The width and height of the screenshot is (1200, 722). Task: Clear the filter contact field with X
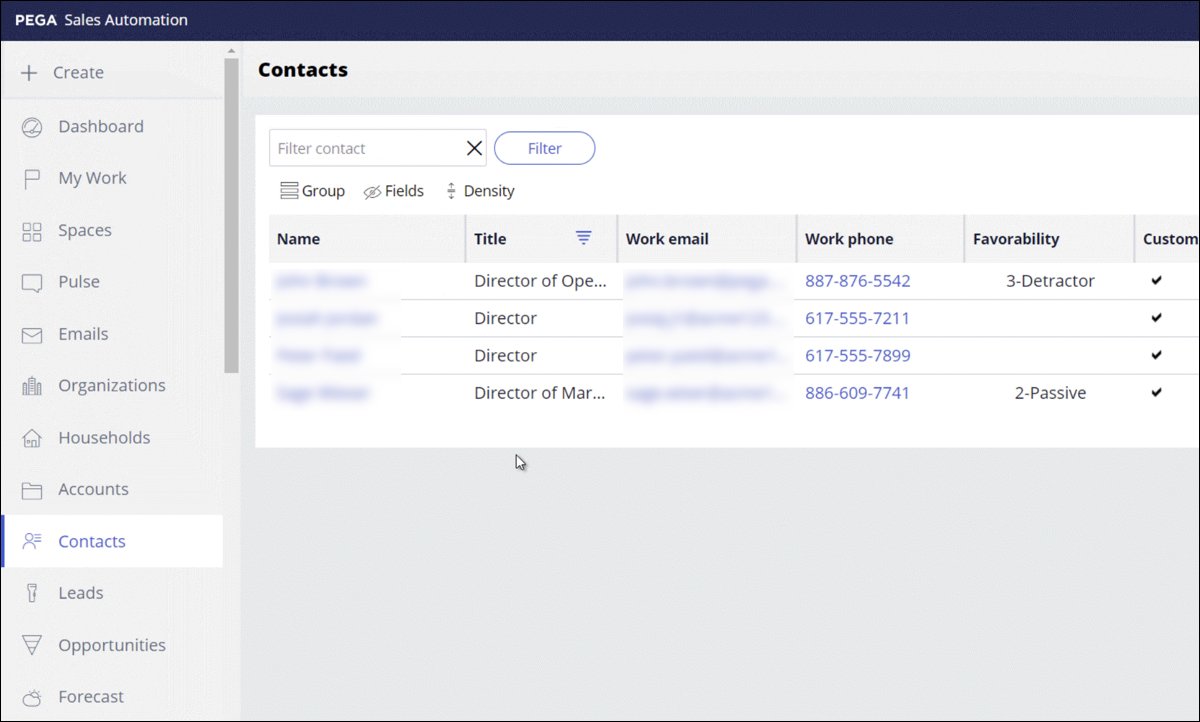[x=475, y=148]
